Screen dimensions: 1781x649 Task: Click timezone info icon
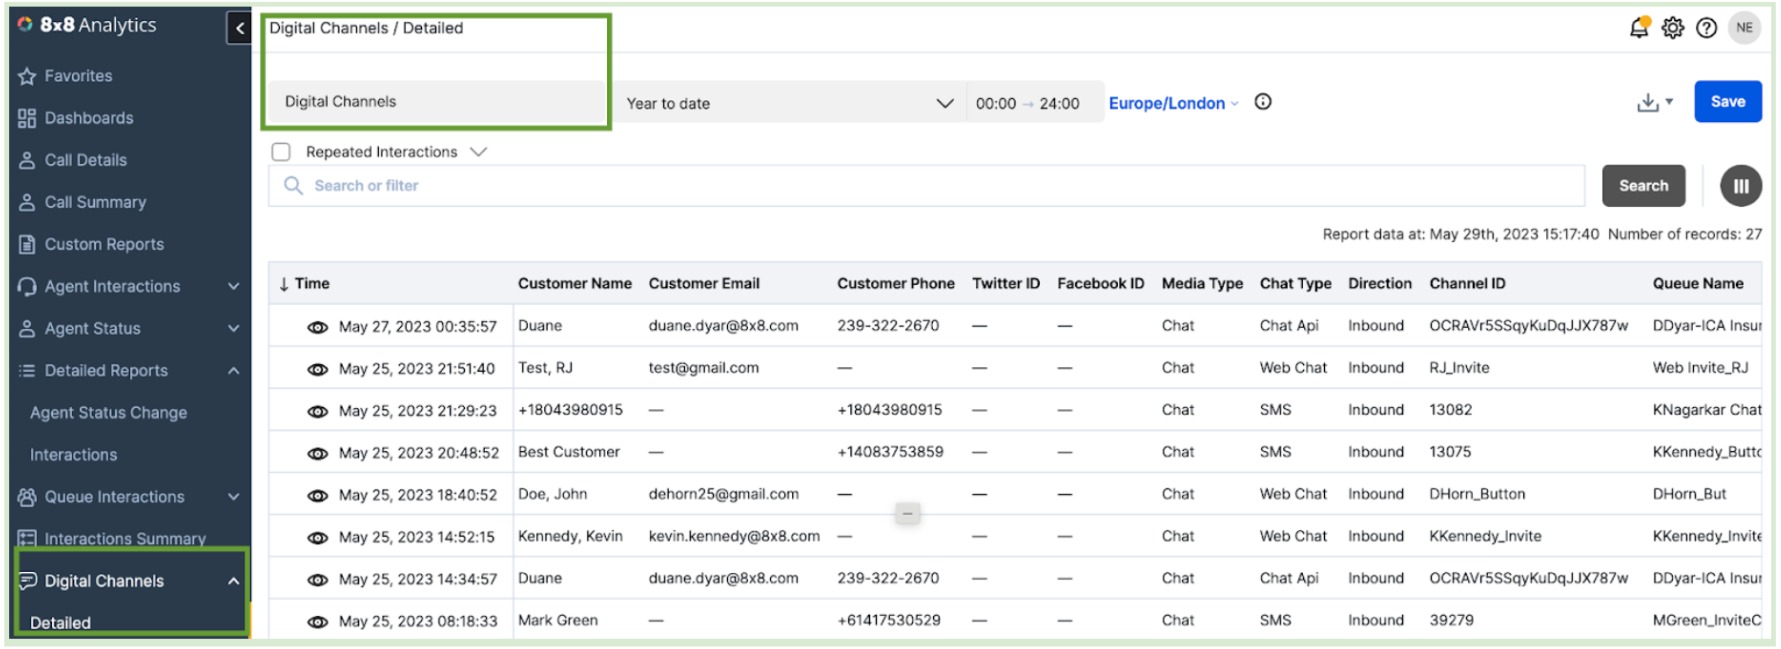point(1263,102)
